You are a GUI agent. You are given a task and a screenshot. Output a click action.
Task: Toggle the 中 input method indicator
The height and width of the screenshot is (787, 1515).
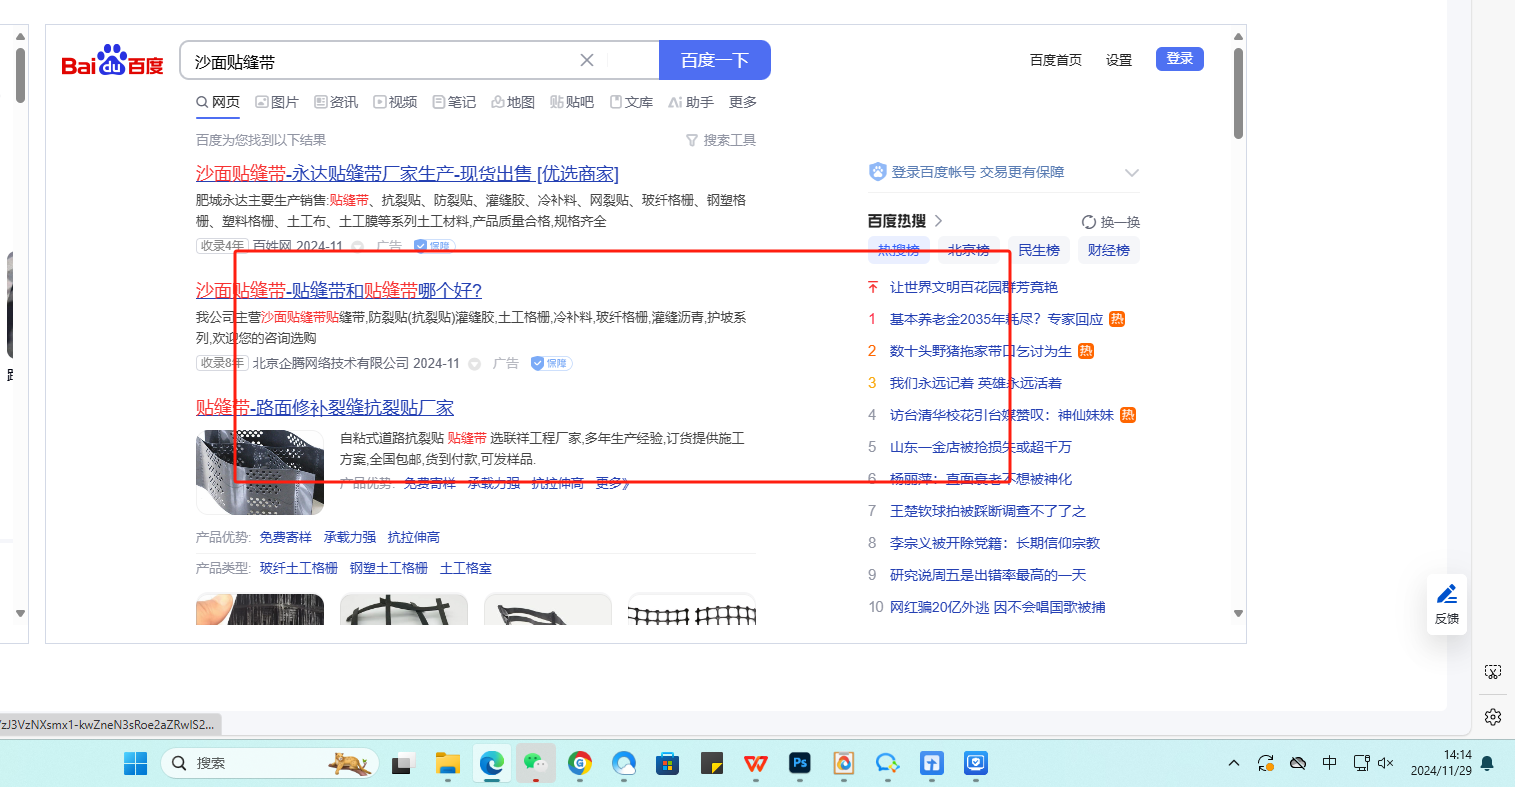click(x=1329, y=763)
